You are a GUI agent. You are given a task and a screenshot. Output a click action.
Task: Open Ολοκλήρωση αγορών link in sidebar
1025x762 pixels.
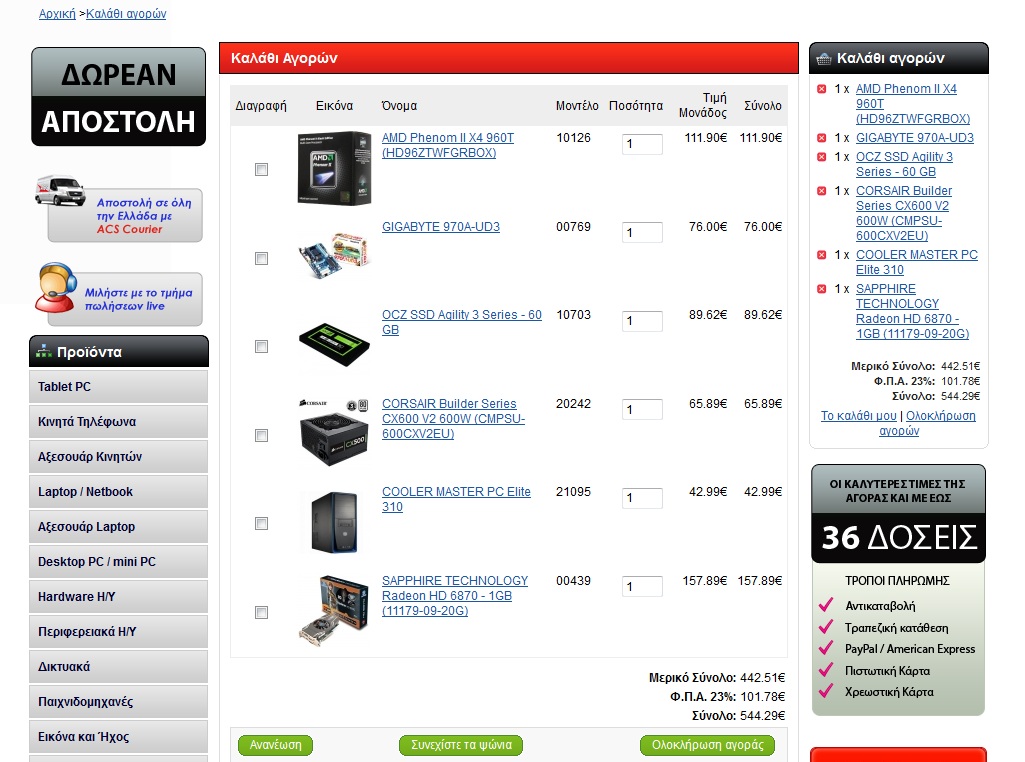tap(941, 416)
